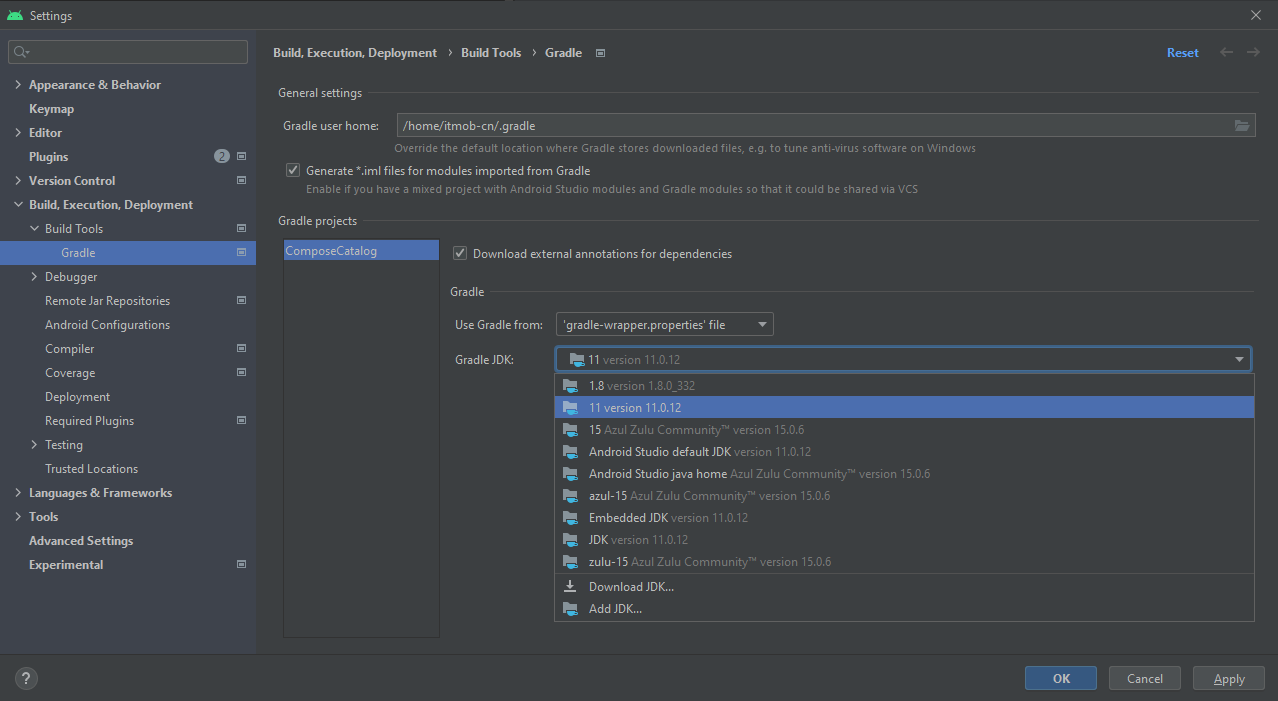Viewport: 1278px width, 701px height.
Task: Toggle Generate *.iml files checkbox
Action: click(293, 171)
